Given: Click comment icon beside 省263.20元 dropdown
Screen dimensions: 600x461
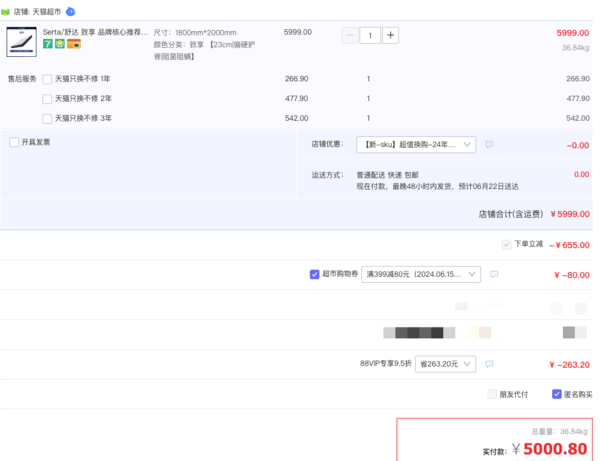Looking at the screenshot, I should [x=489, y=364].
